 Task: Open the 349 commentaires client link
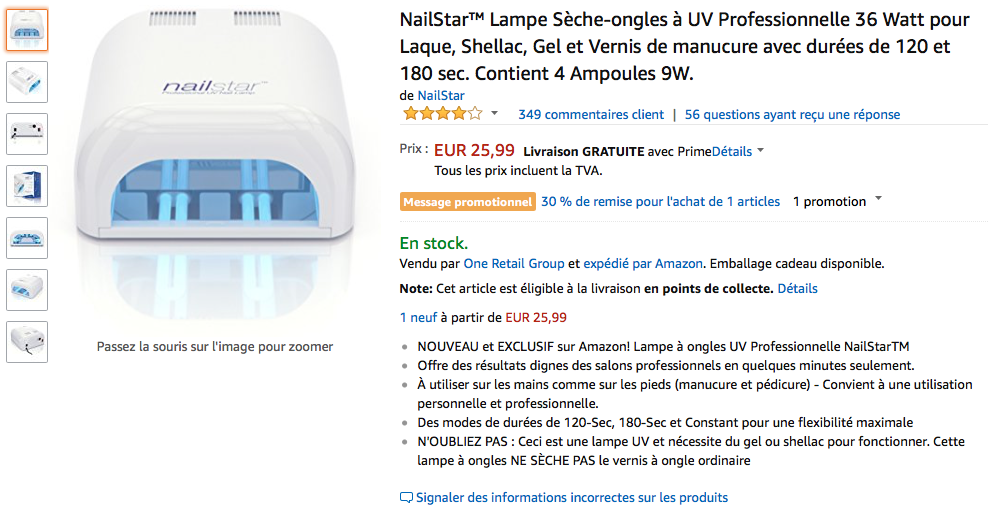pyautogui.click(x=591, y=115)
